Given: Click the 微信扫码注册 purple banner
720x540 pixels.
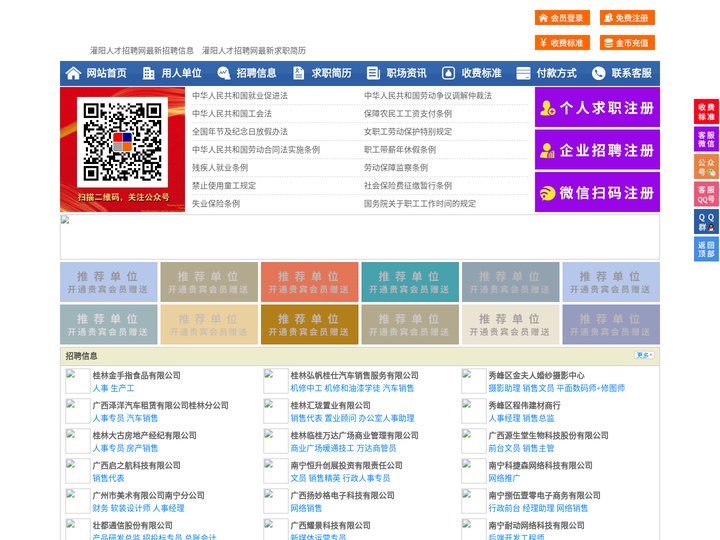Looking at the screenshot, I should coord(597,192).
